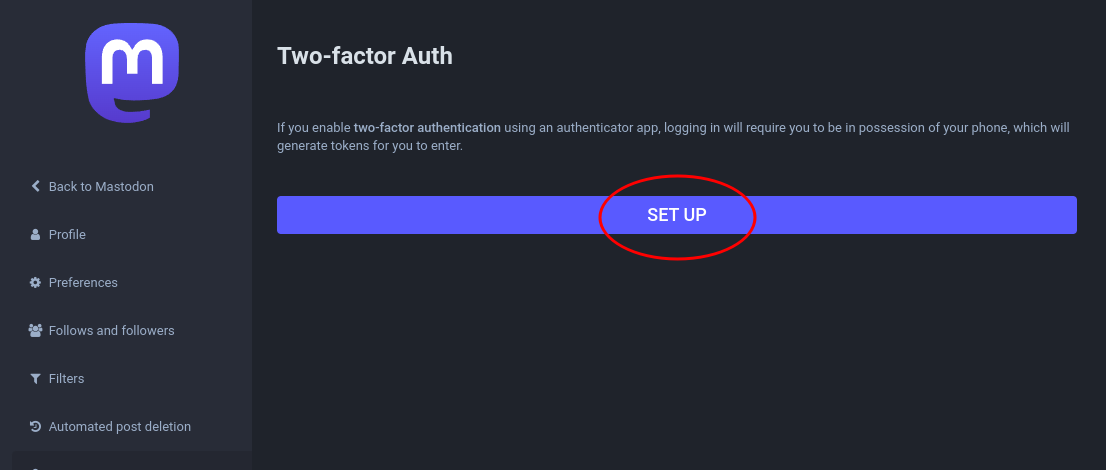
Task: Click the followers group icon
Action: (x=35, y=330)
